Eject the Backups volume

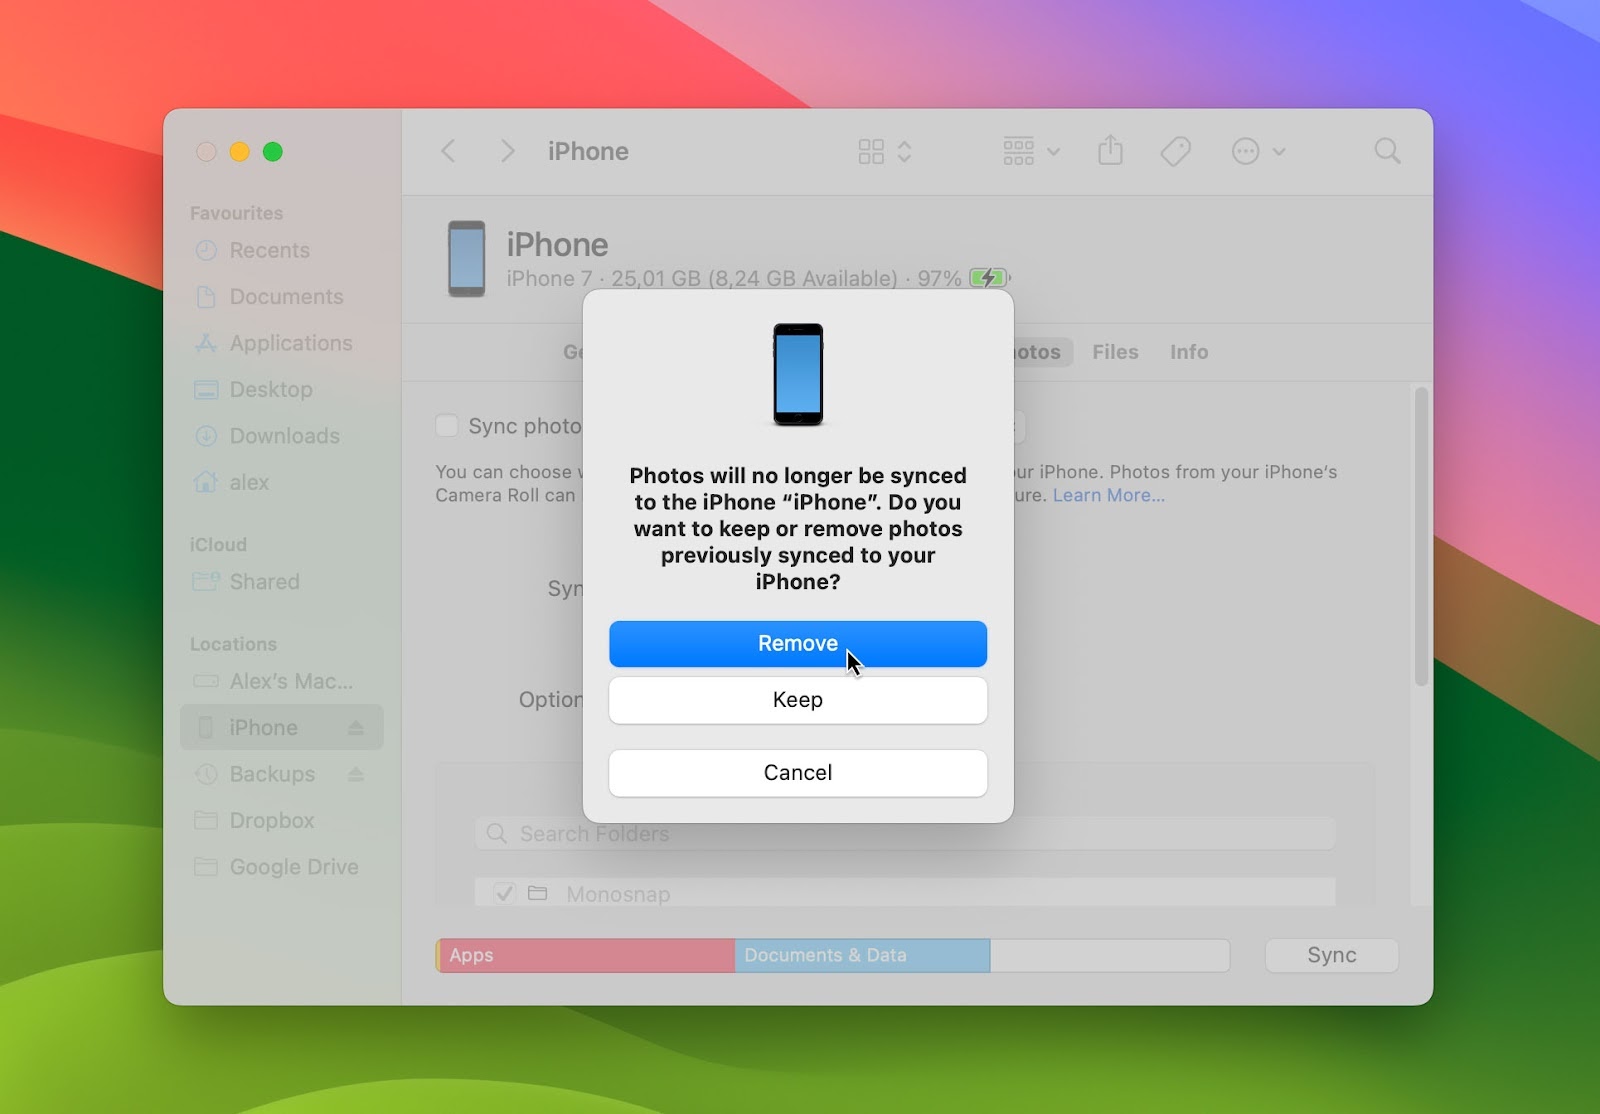(x=356, y=774)
